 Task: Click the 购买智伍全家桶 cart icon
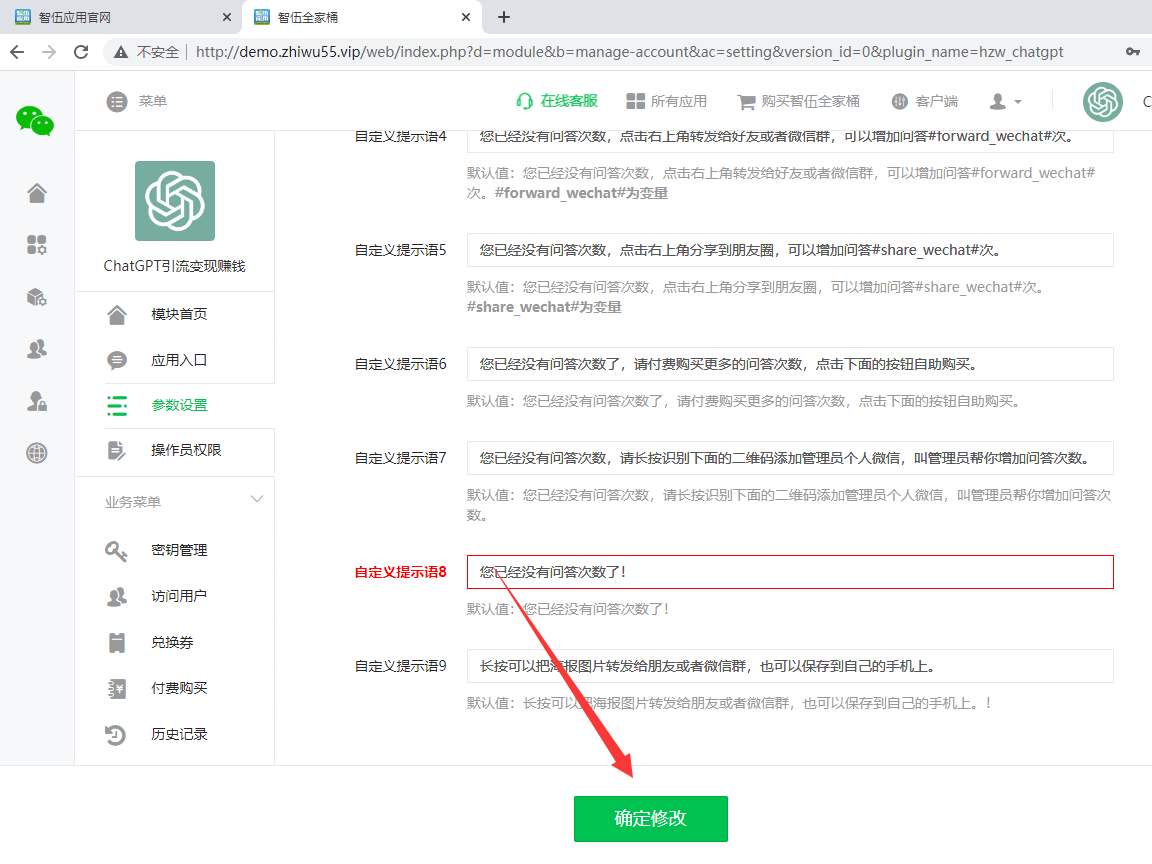(746, 101)
